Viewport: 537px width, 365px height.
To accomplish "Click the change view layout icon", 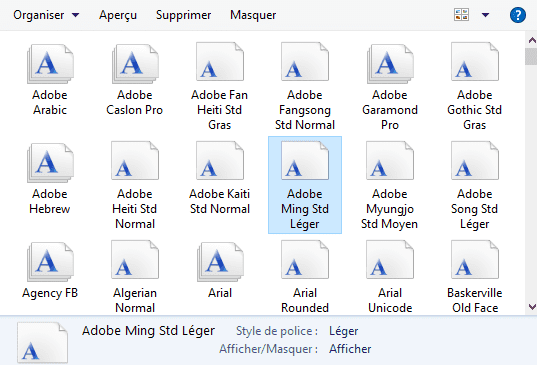I will (x=461, y=15).
